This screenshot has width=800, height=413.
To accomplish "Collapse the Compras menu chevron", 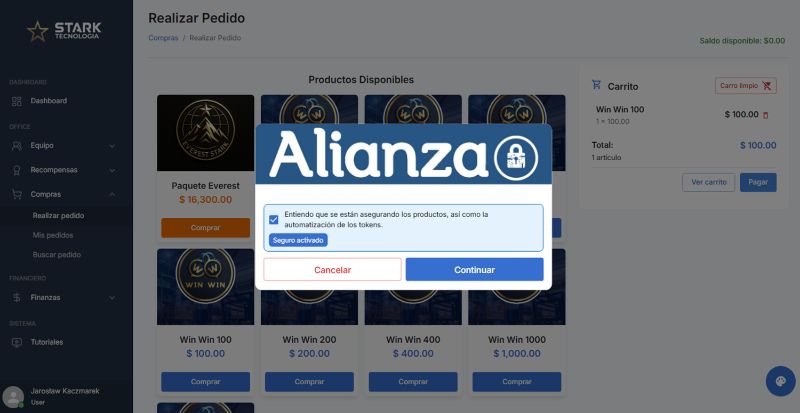I will [112, 195].
